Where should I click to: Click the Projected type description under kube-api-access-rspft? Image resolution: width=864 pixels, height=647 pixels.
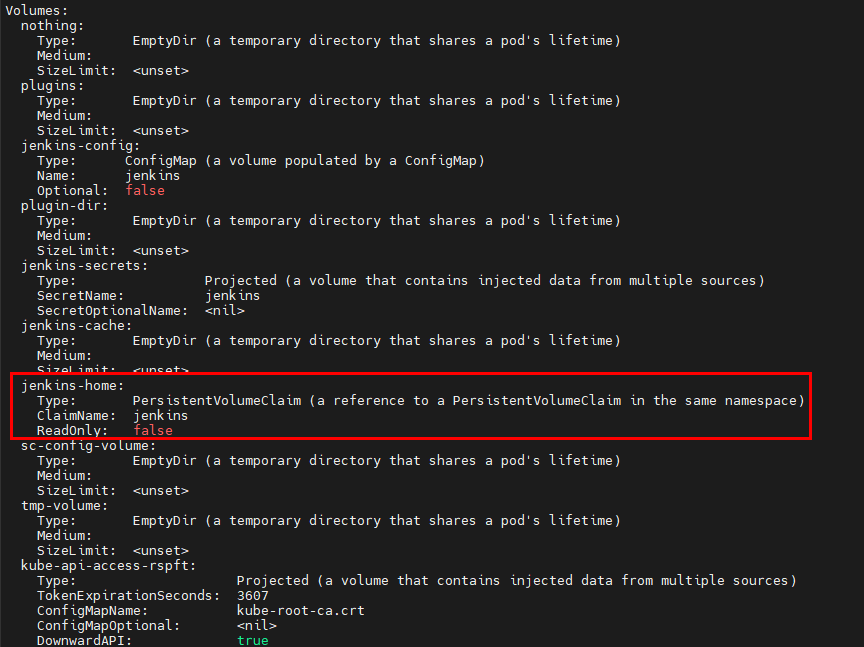[x=516, y=581]
